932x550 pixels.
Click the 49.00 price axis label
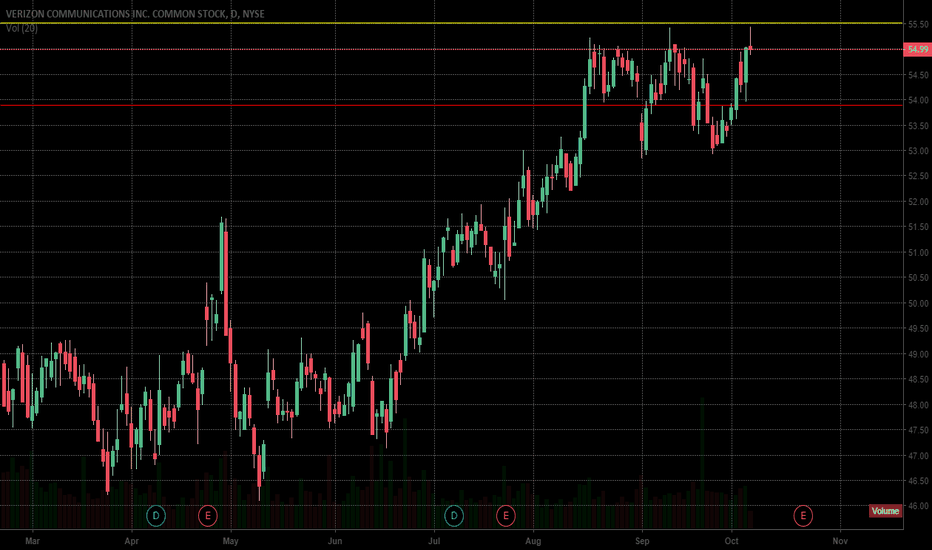point(918,354)
